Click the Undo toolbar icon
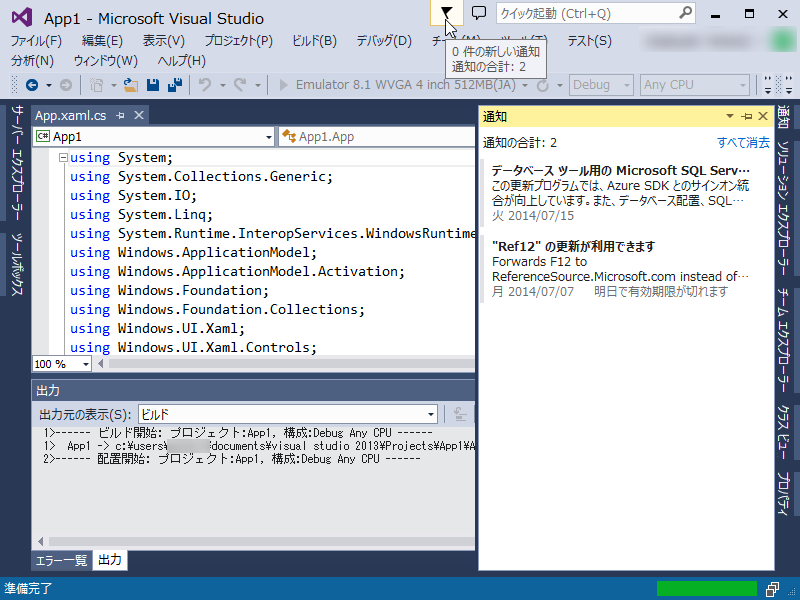800x600 pixels. click(x=205, y=85)
